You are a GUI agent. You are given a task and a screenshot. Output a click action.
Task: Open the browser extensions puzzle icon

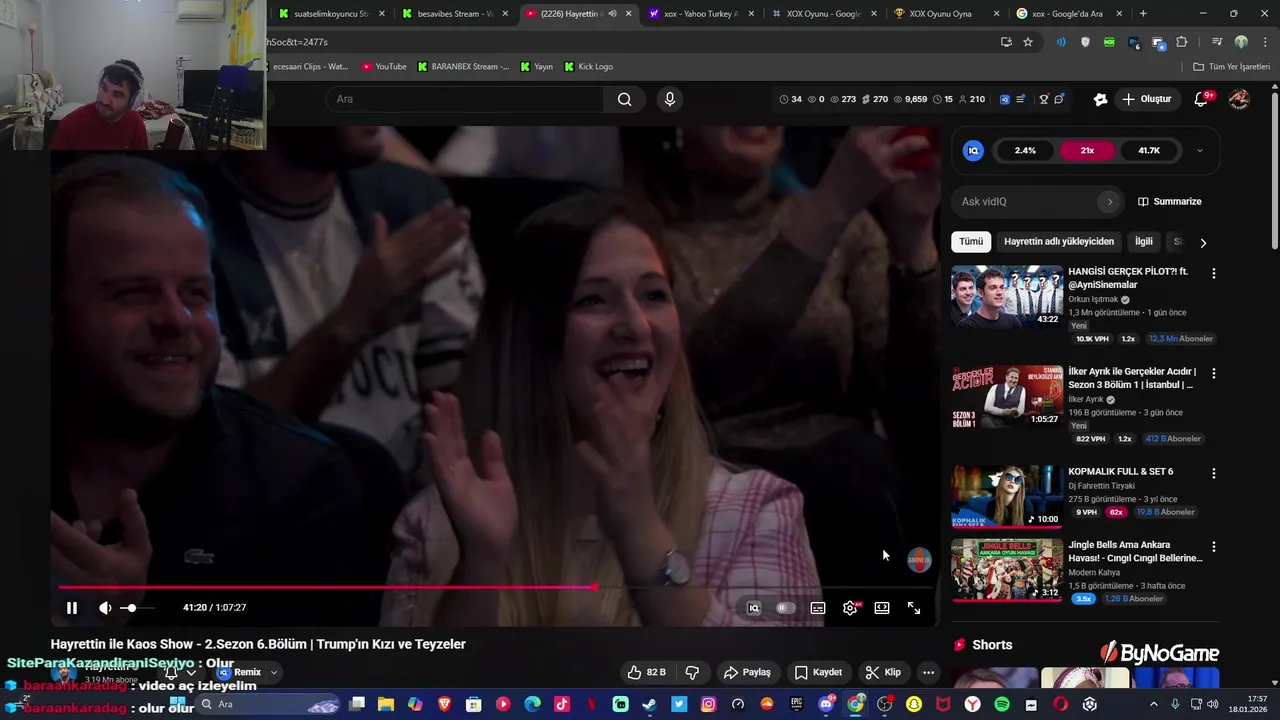click(1182, 42)
